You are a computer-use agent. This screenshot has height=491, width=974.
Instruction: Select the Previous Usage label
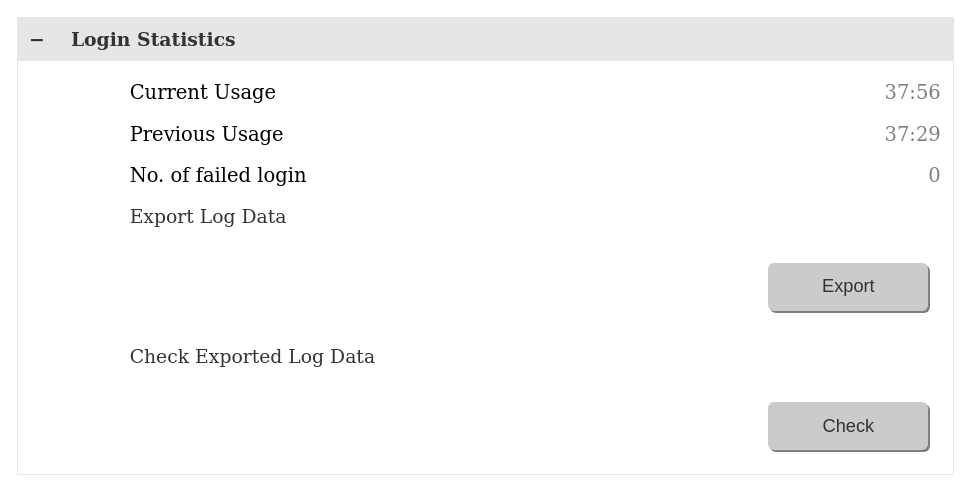[206, 134]
